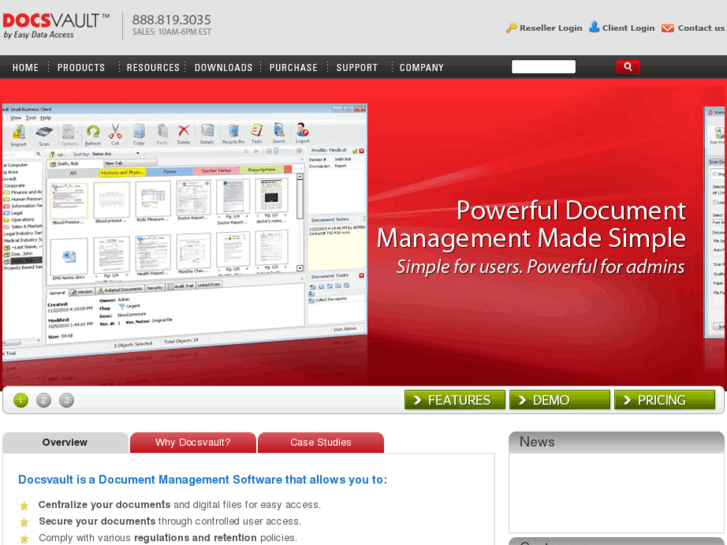727x545 pixels.
Task: Click the Contact us envelope icon
Action: tap(668, 28)
